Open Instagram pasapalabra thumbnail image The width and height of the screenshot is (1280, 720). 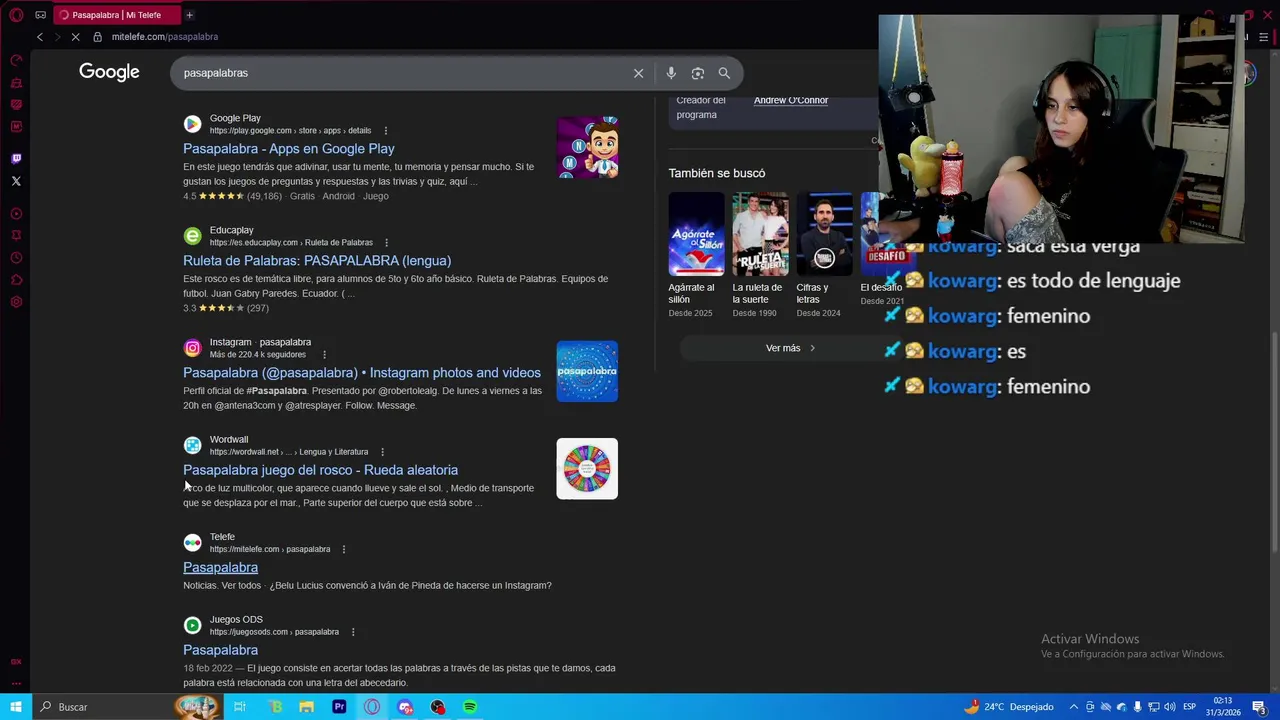587,372
